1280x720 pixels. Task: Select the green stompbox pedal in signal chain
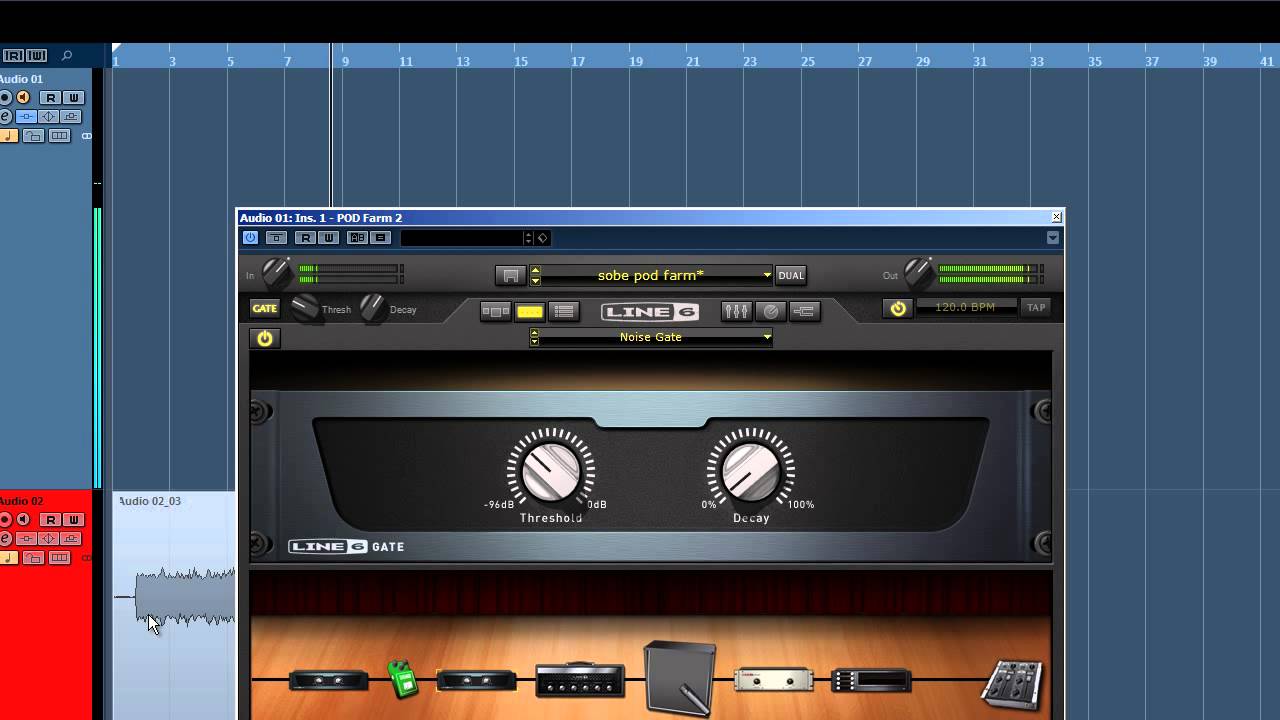click(402, 679)
